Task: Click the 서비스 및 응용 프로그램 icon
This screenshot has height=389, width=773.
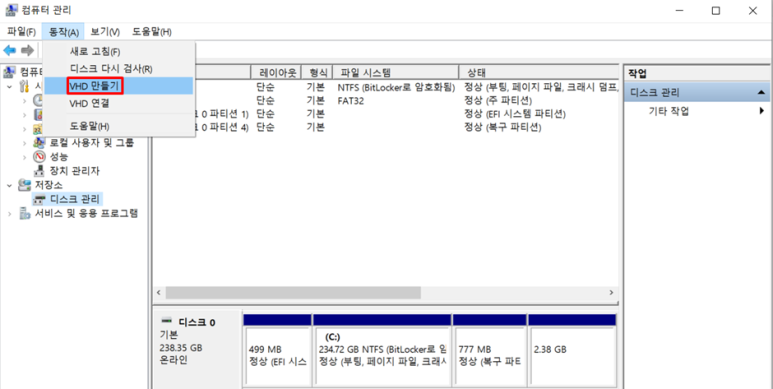Action: tap(24, 213)
